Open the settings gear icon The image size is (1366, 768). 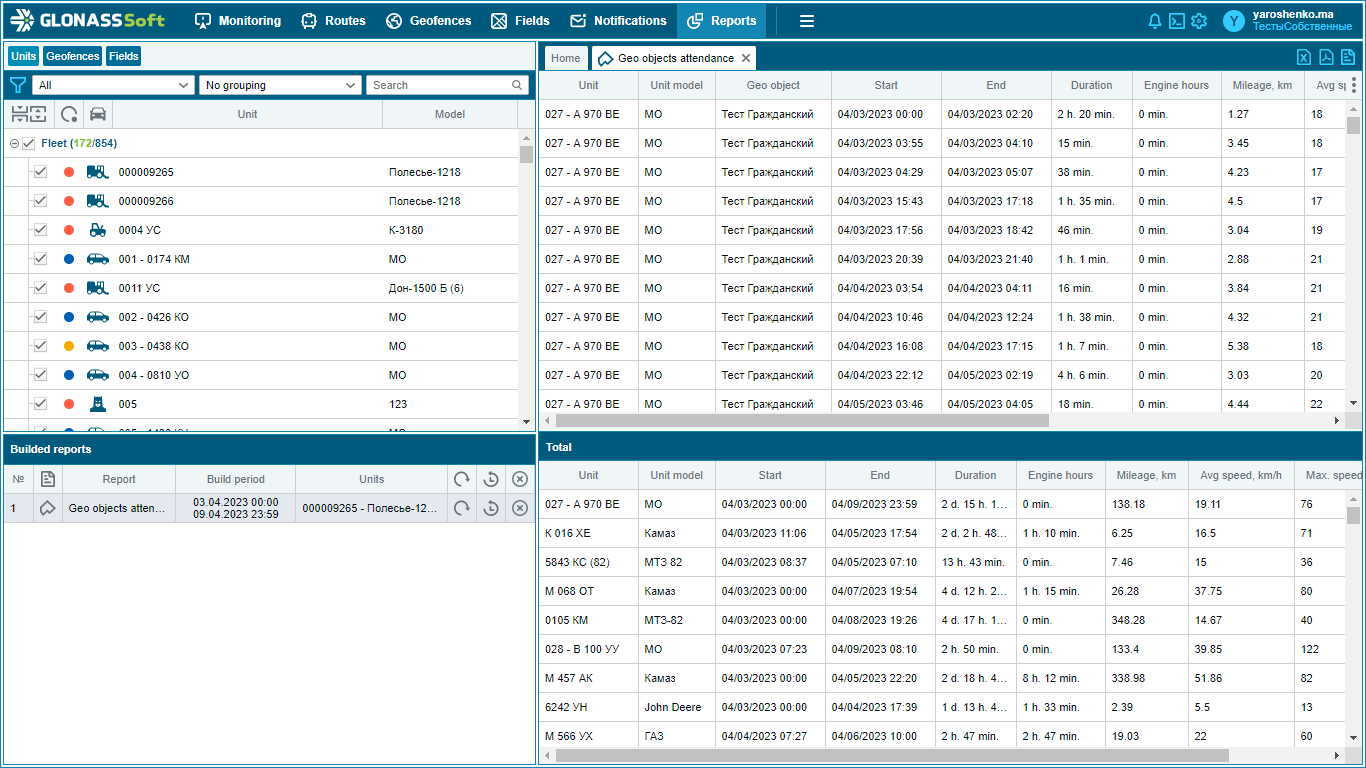point(1199,21)
